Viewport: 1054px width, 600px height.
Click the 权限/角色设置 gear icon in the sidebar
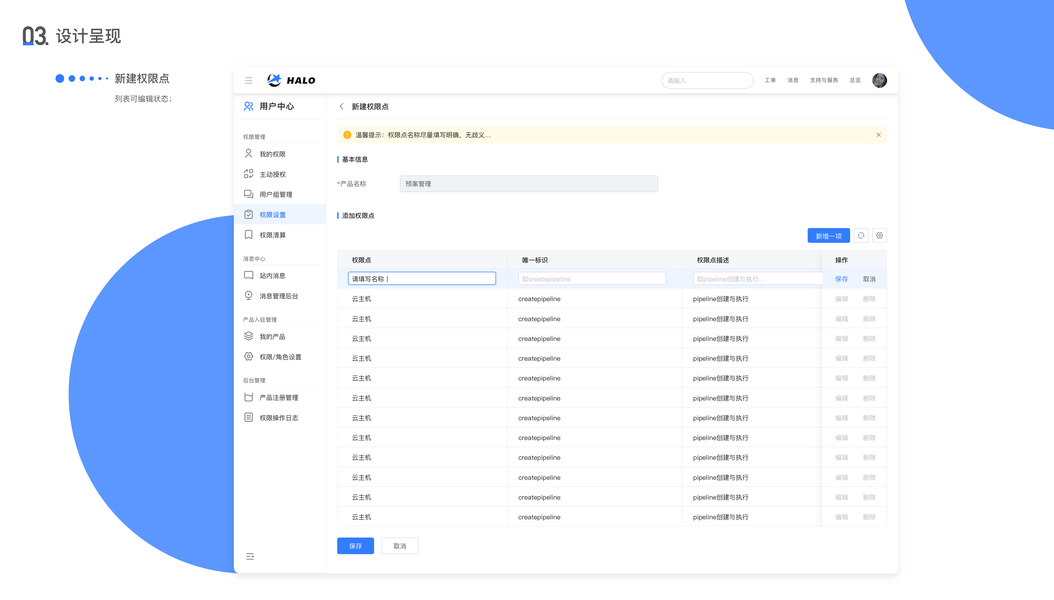click(249, 357)
